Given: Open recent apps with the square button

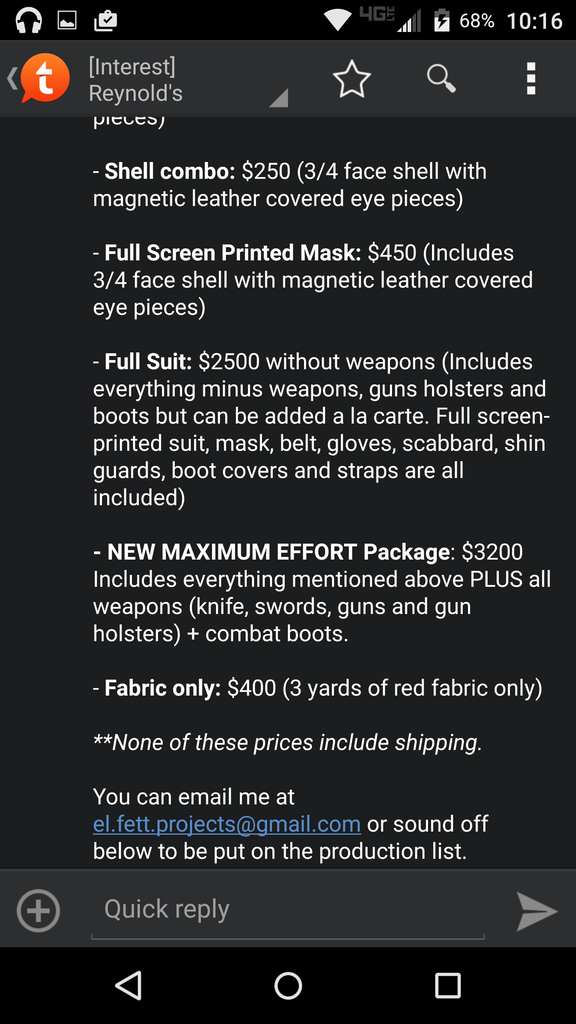Looking at the screenshot, I should (448, 985).
